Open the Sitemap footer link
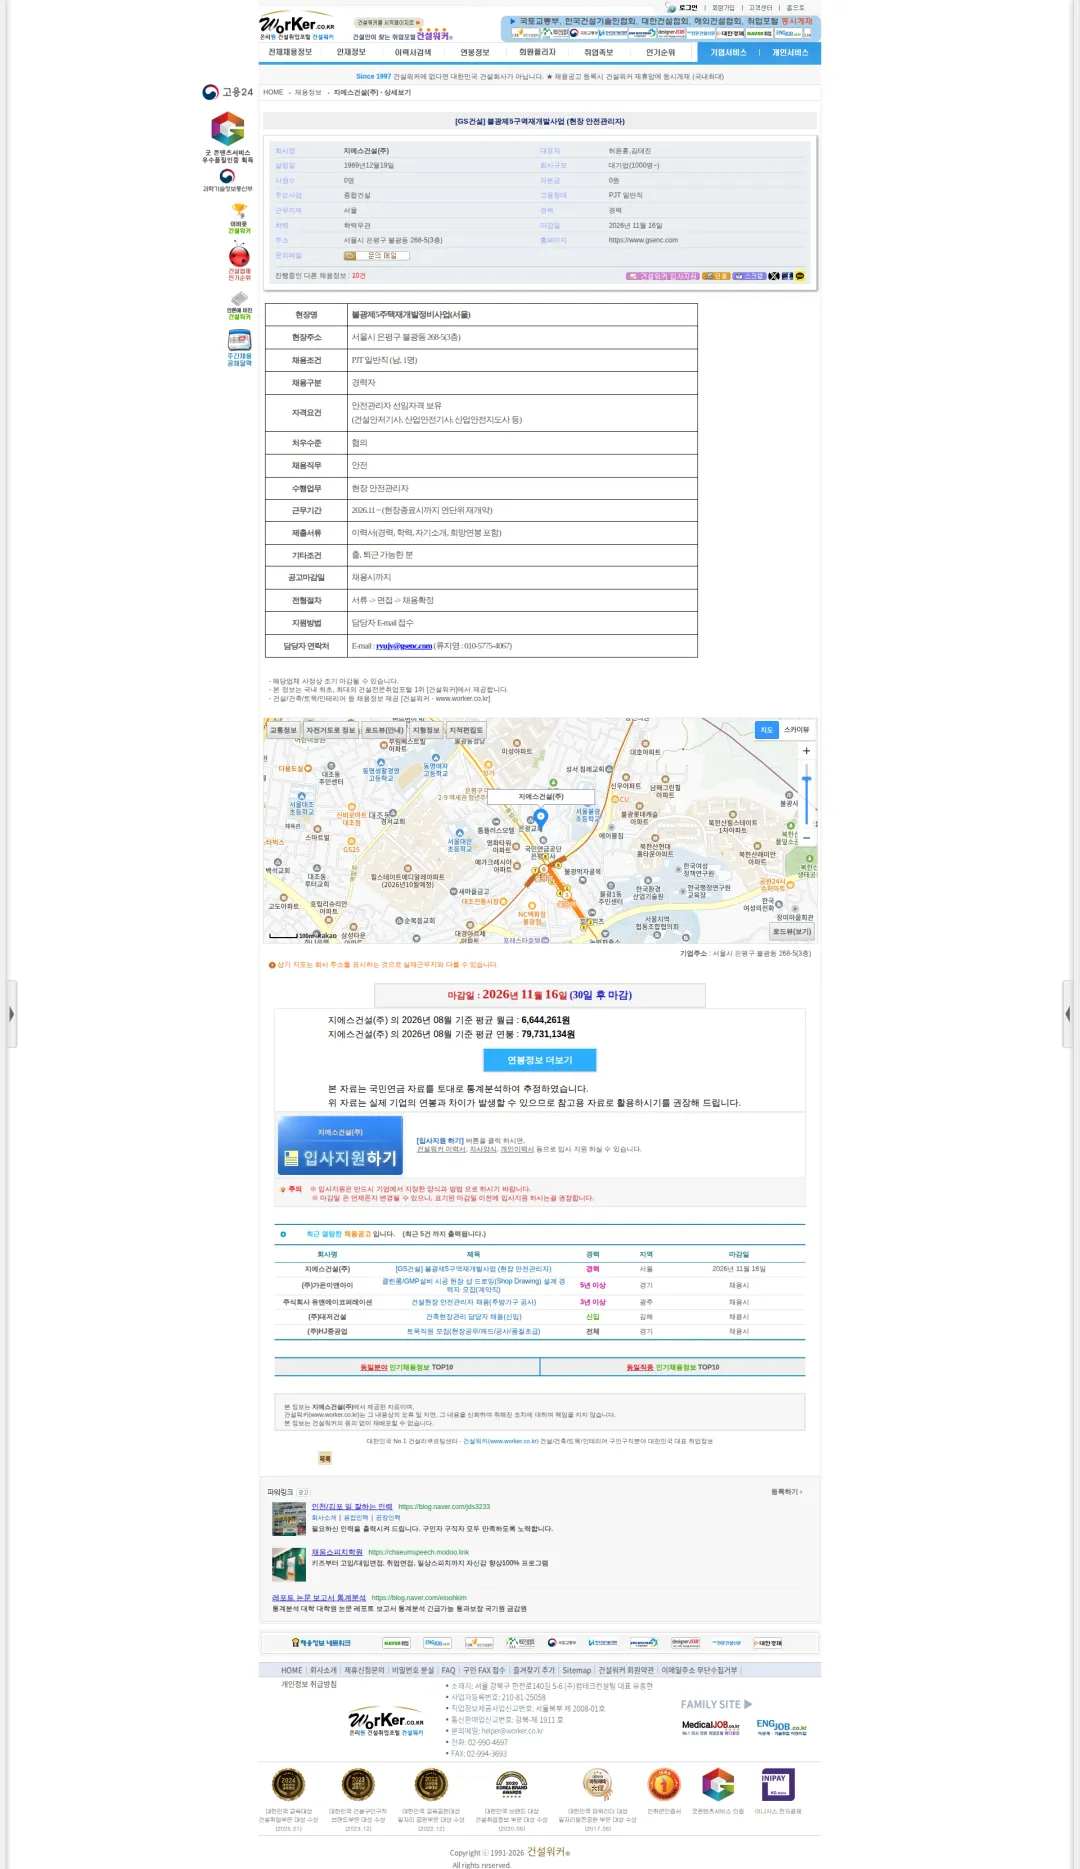Image resolution: width=1080 pixels, height=1869 pixels. point(577,1670)
